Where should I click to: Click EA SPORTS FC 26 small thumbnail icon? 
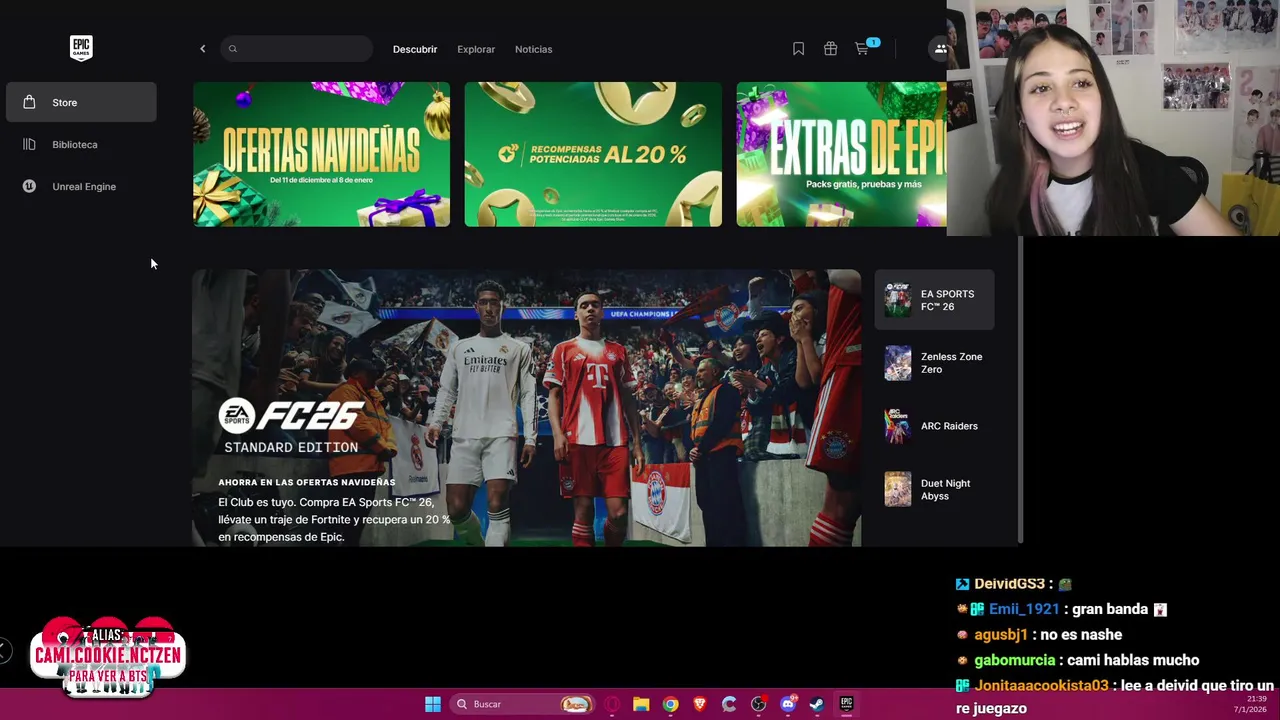pos(898,300)
